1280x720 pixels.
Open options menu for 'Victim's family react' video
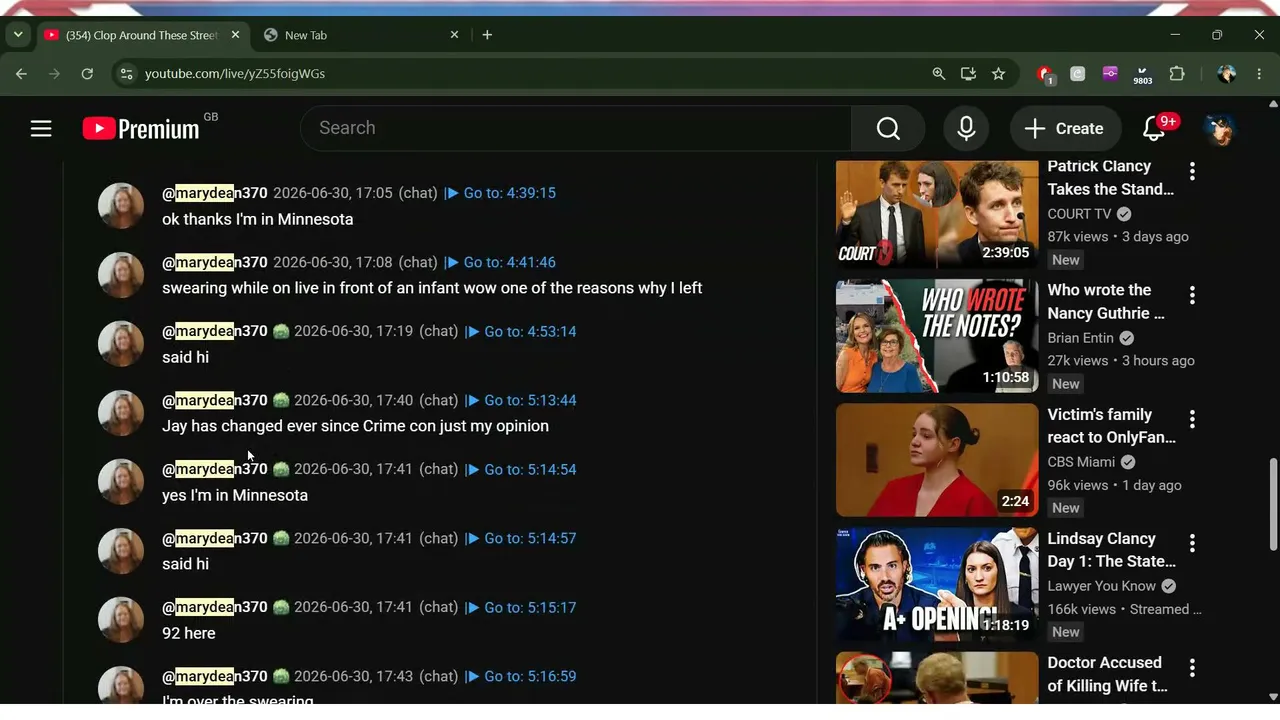(x=1192, y=419)
